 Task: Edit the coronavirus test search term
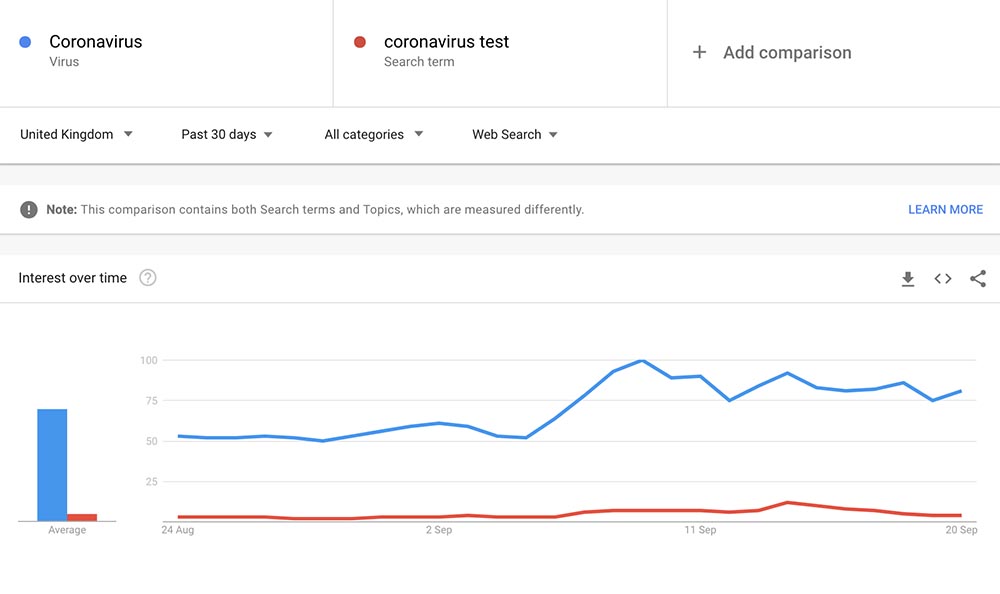click(x=446, y=42)
